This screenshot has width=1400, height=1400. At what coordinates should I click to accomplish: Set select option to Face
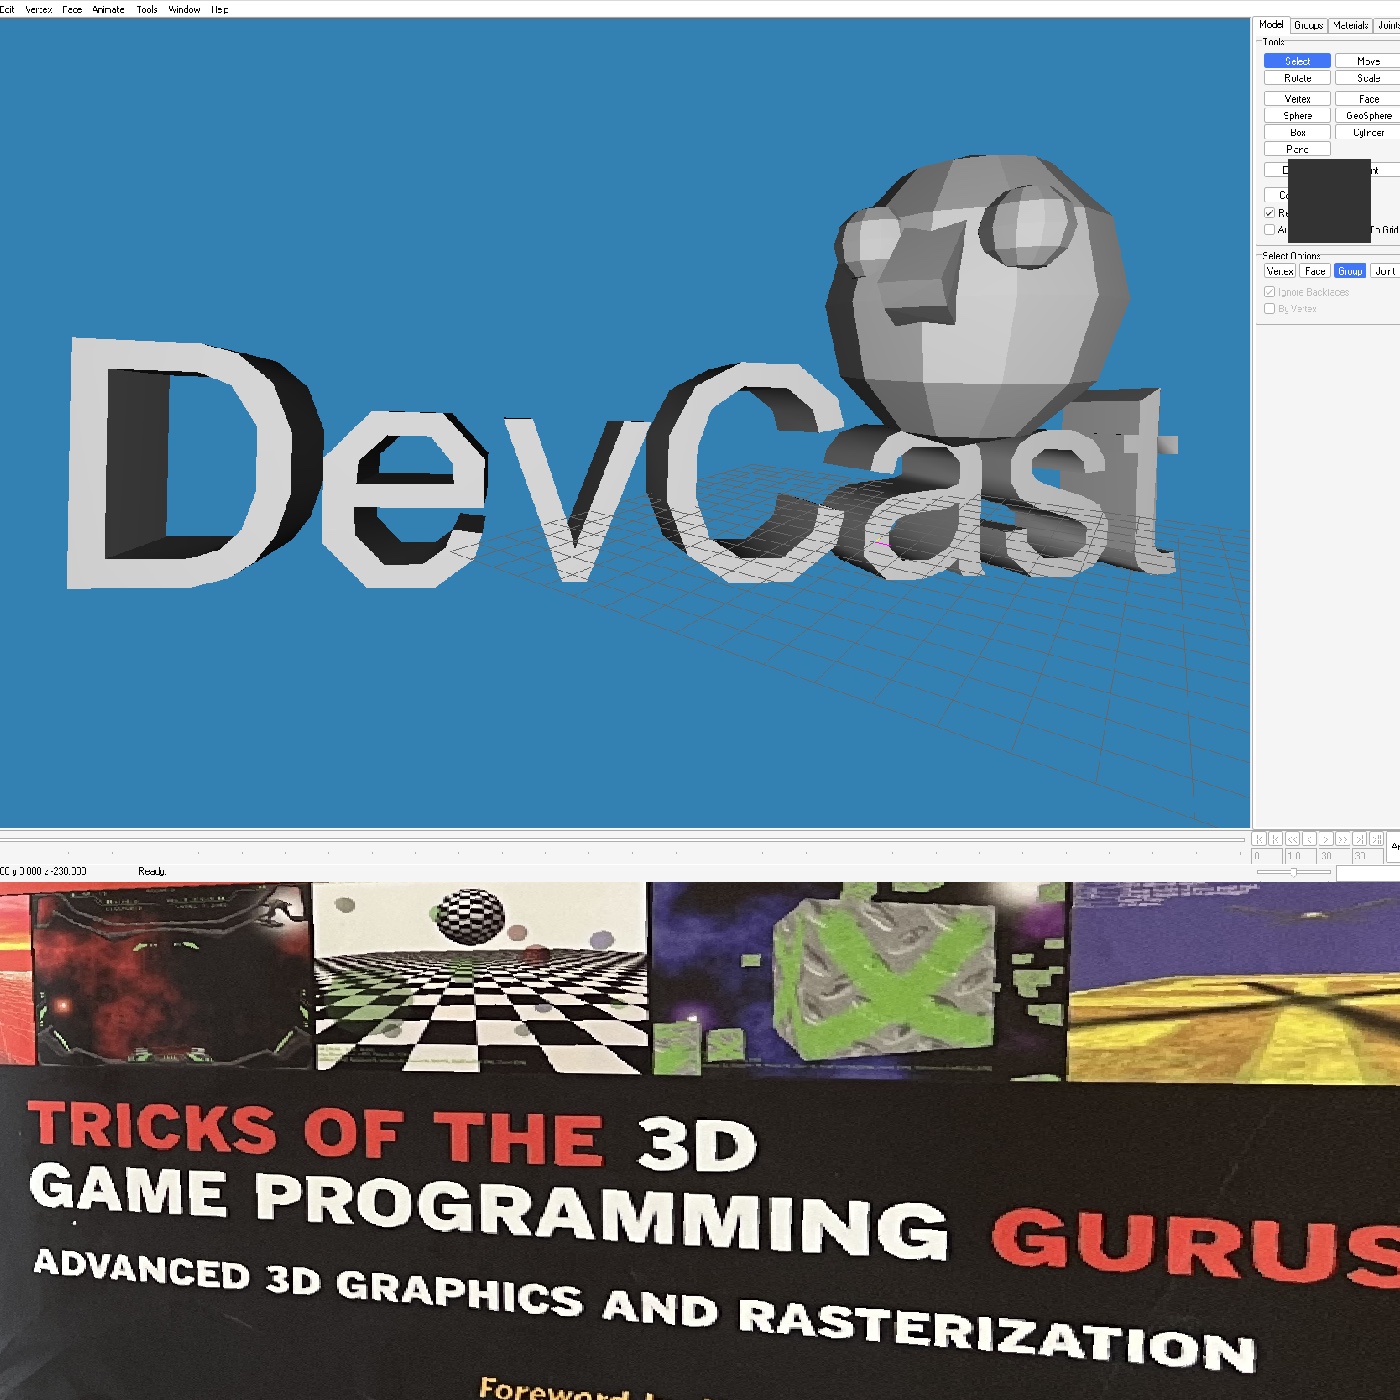point(1315,271)
